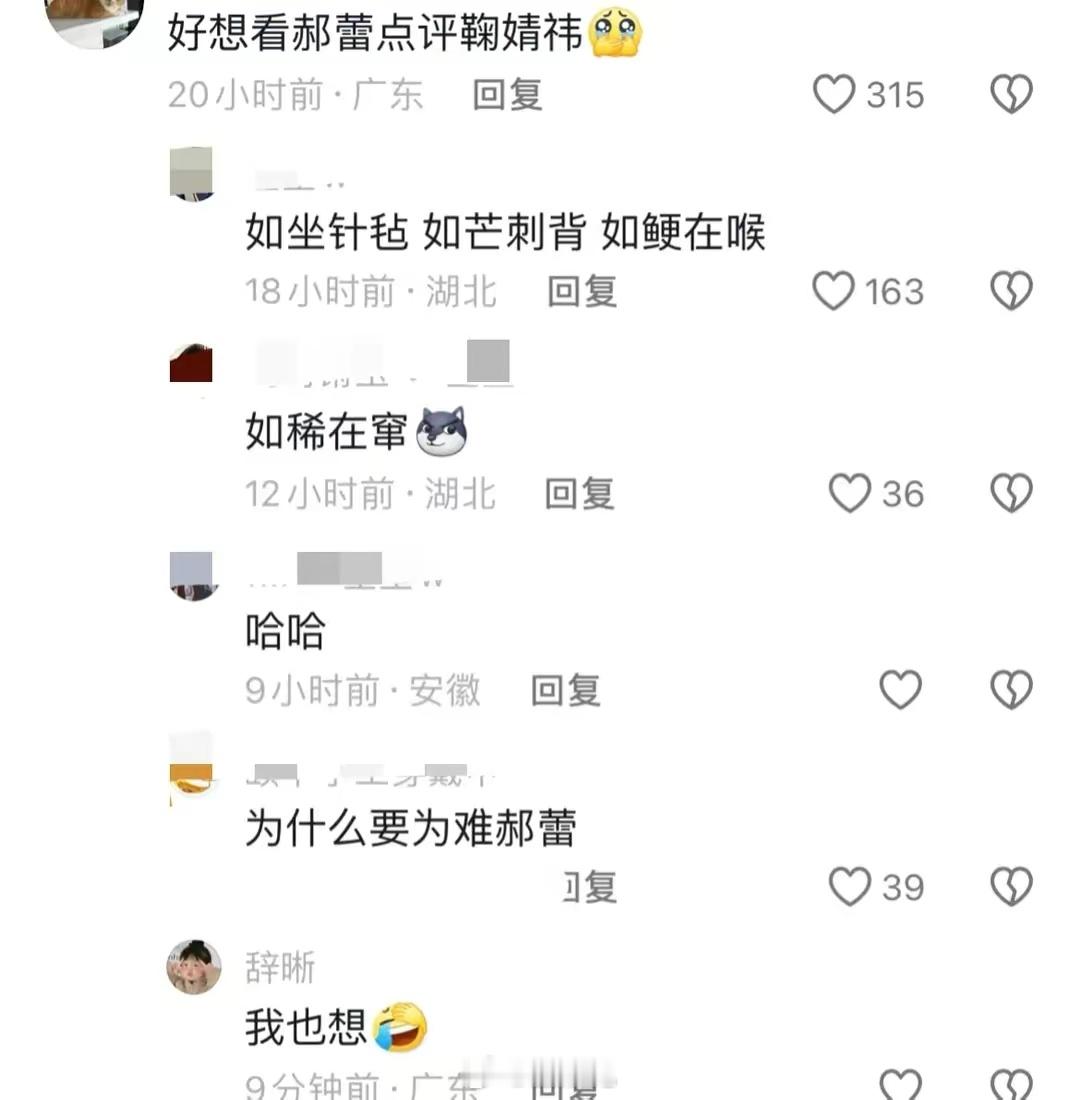Dislike the comment about 郝蕾点评鞠婧祎
The width and height of the screenshot is (1080, 1100).
(1011, 94)
